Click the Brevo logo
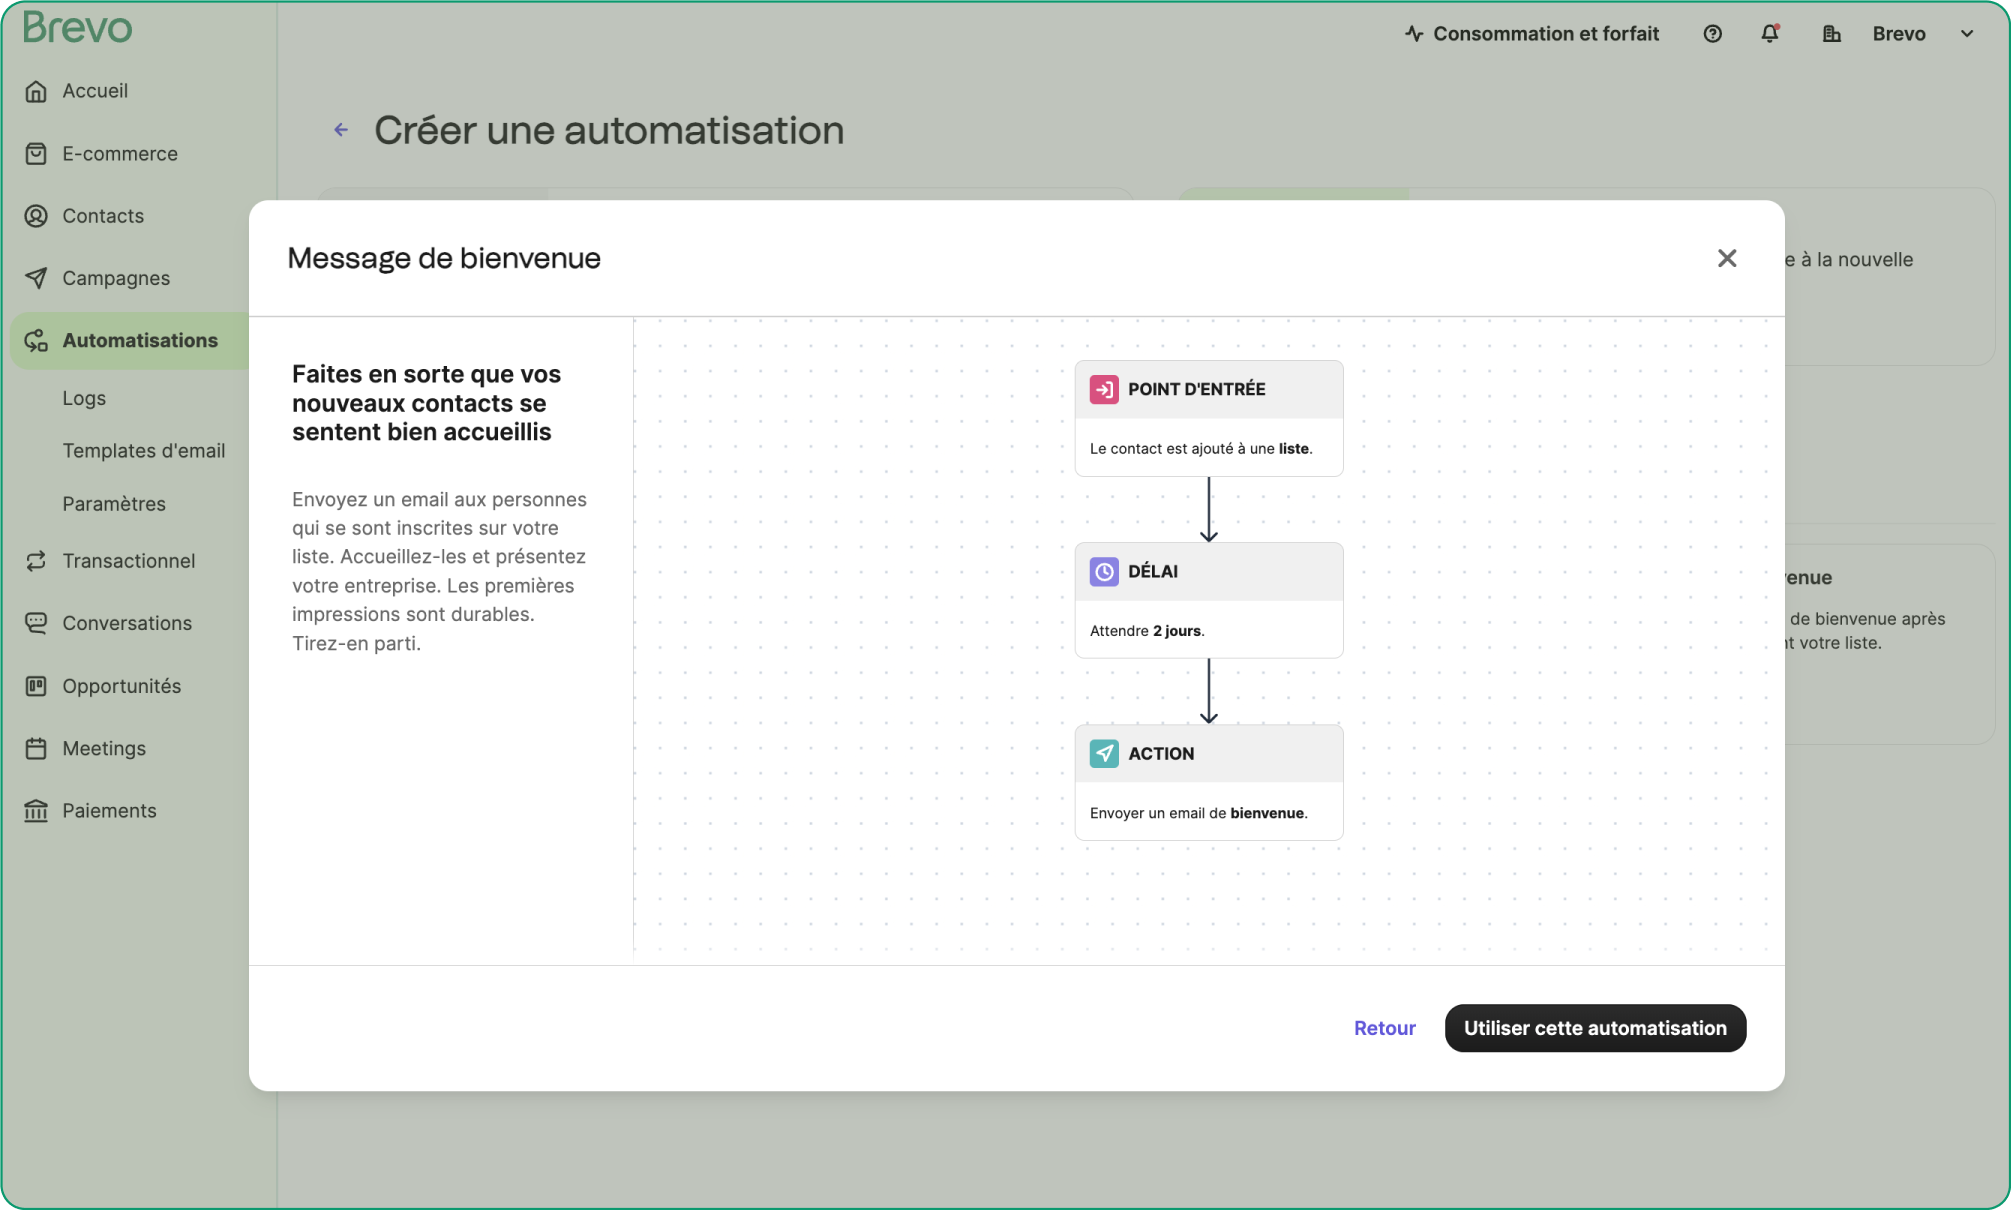The image size is (2011, 1210). coord(77,27)
